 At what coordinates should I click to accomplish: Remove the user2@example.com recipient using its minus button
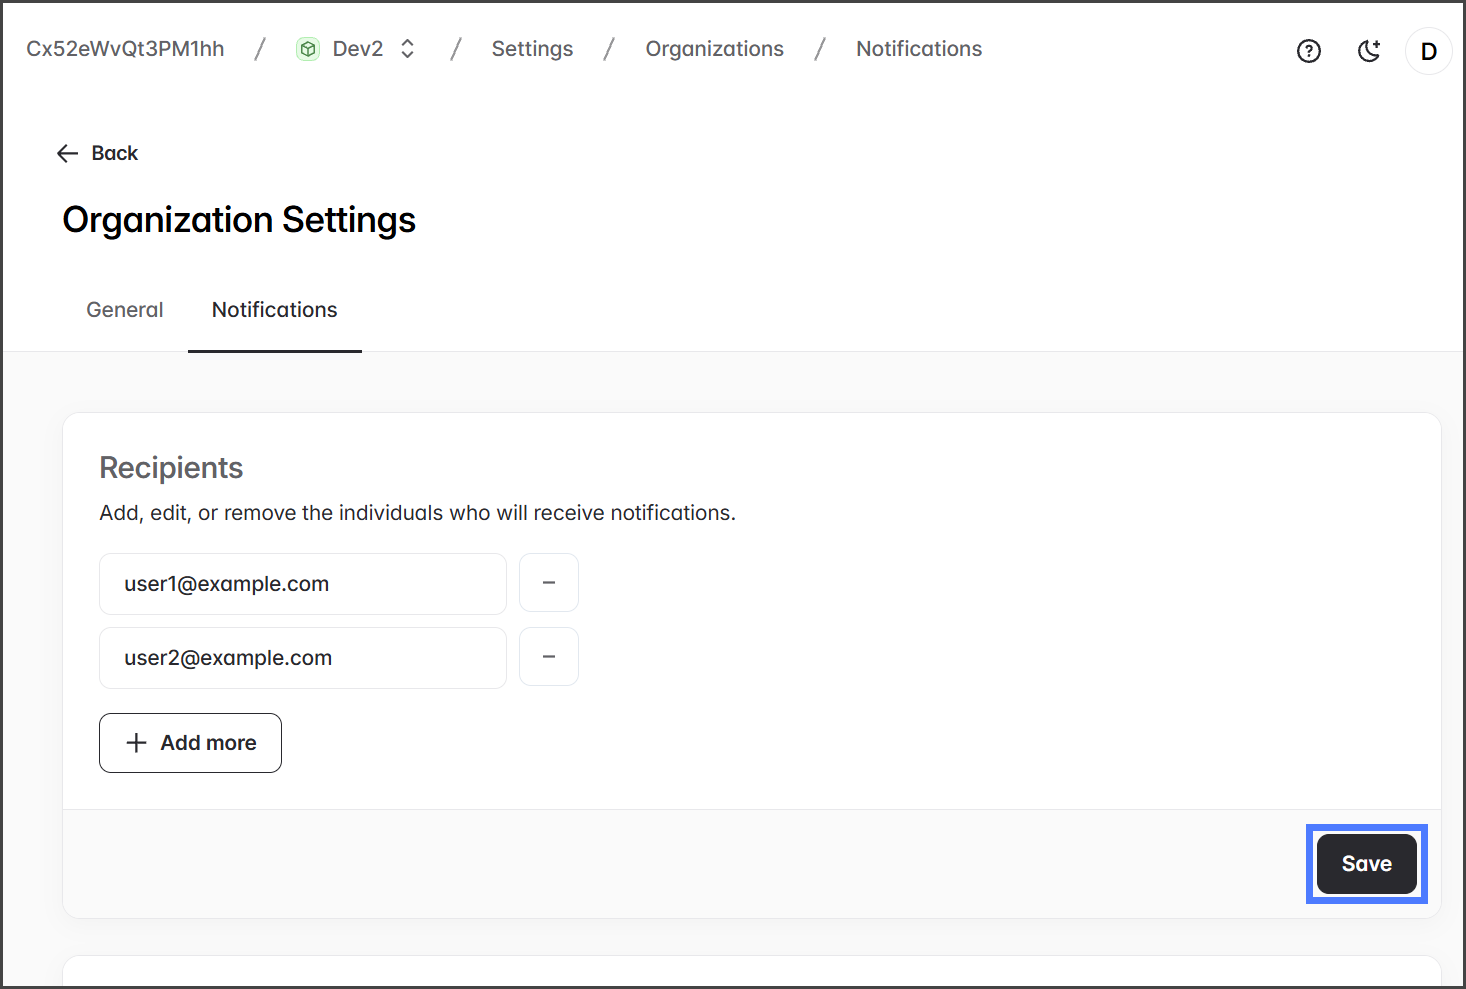click(x=548, y=657)
